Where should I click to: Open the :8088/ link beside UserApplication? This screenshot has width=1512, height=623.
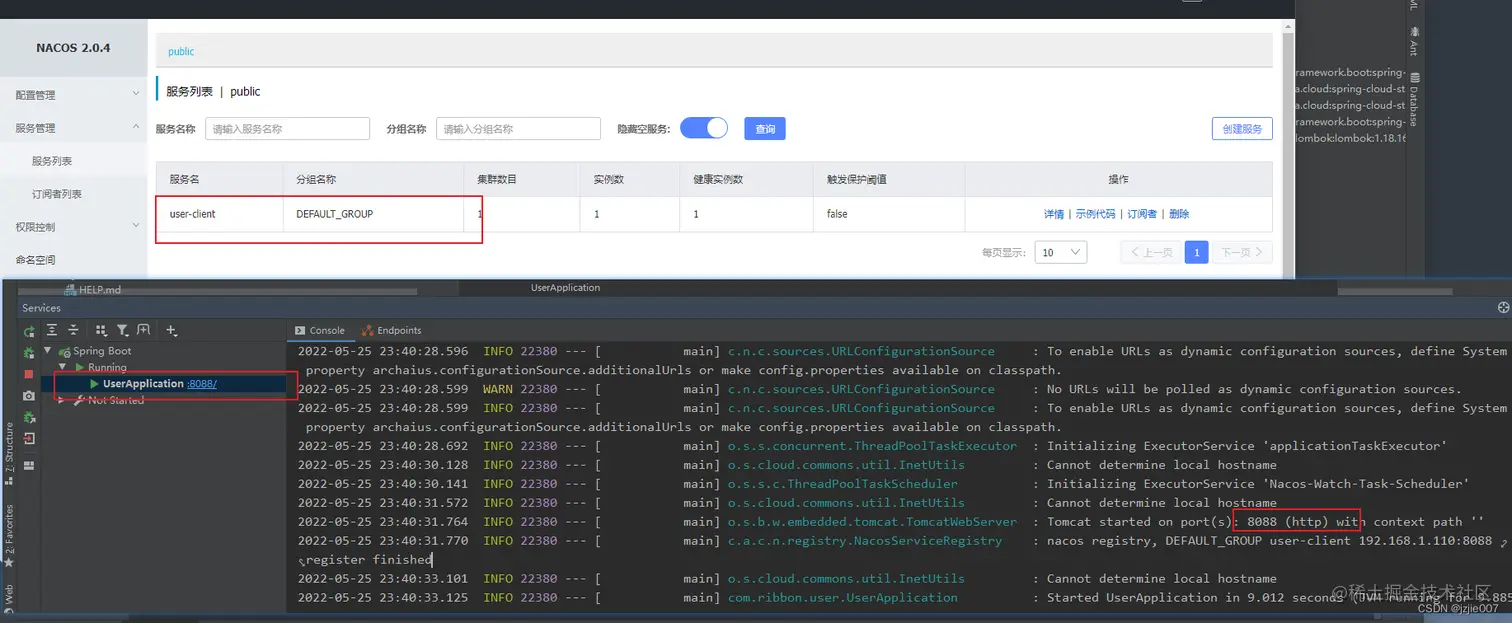pos(202,384)
